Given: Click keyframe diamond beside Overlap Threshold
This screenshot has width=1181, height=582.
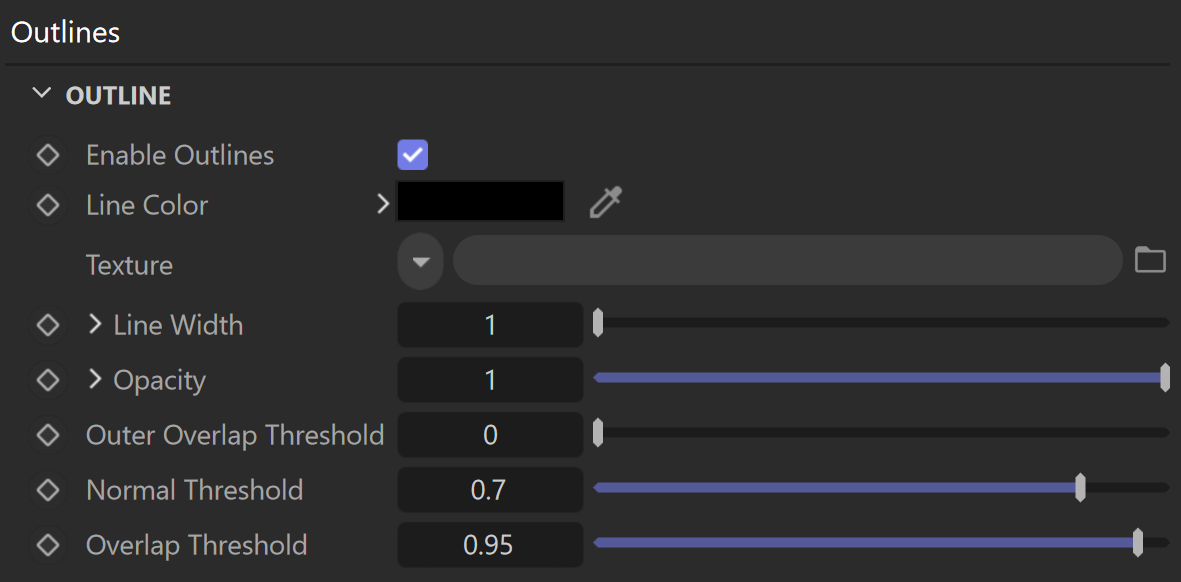Looking at the screenshot, I should tap(48, 545).
